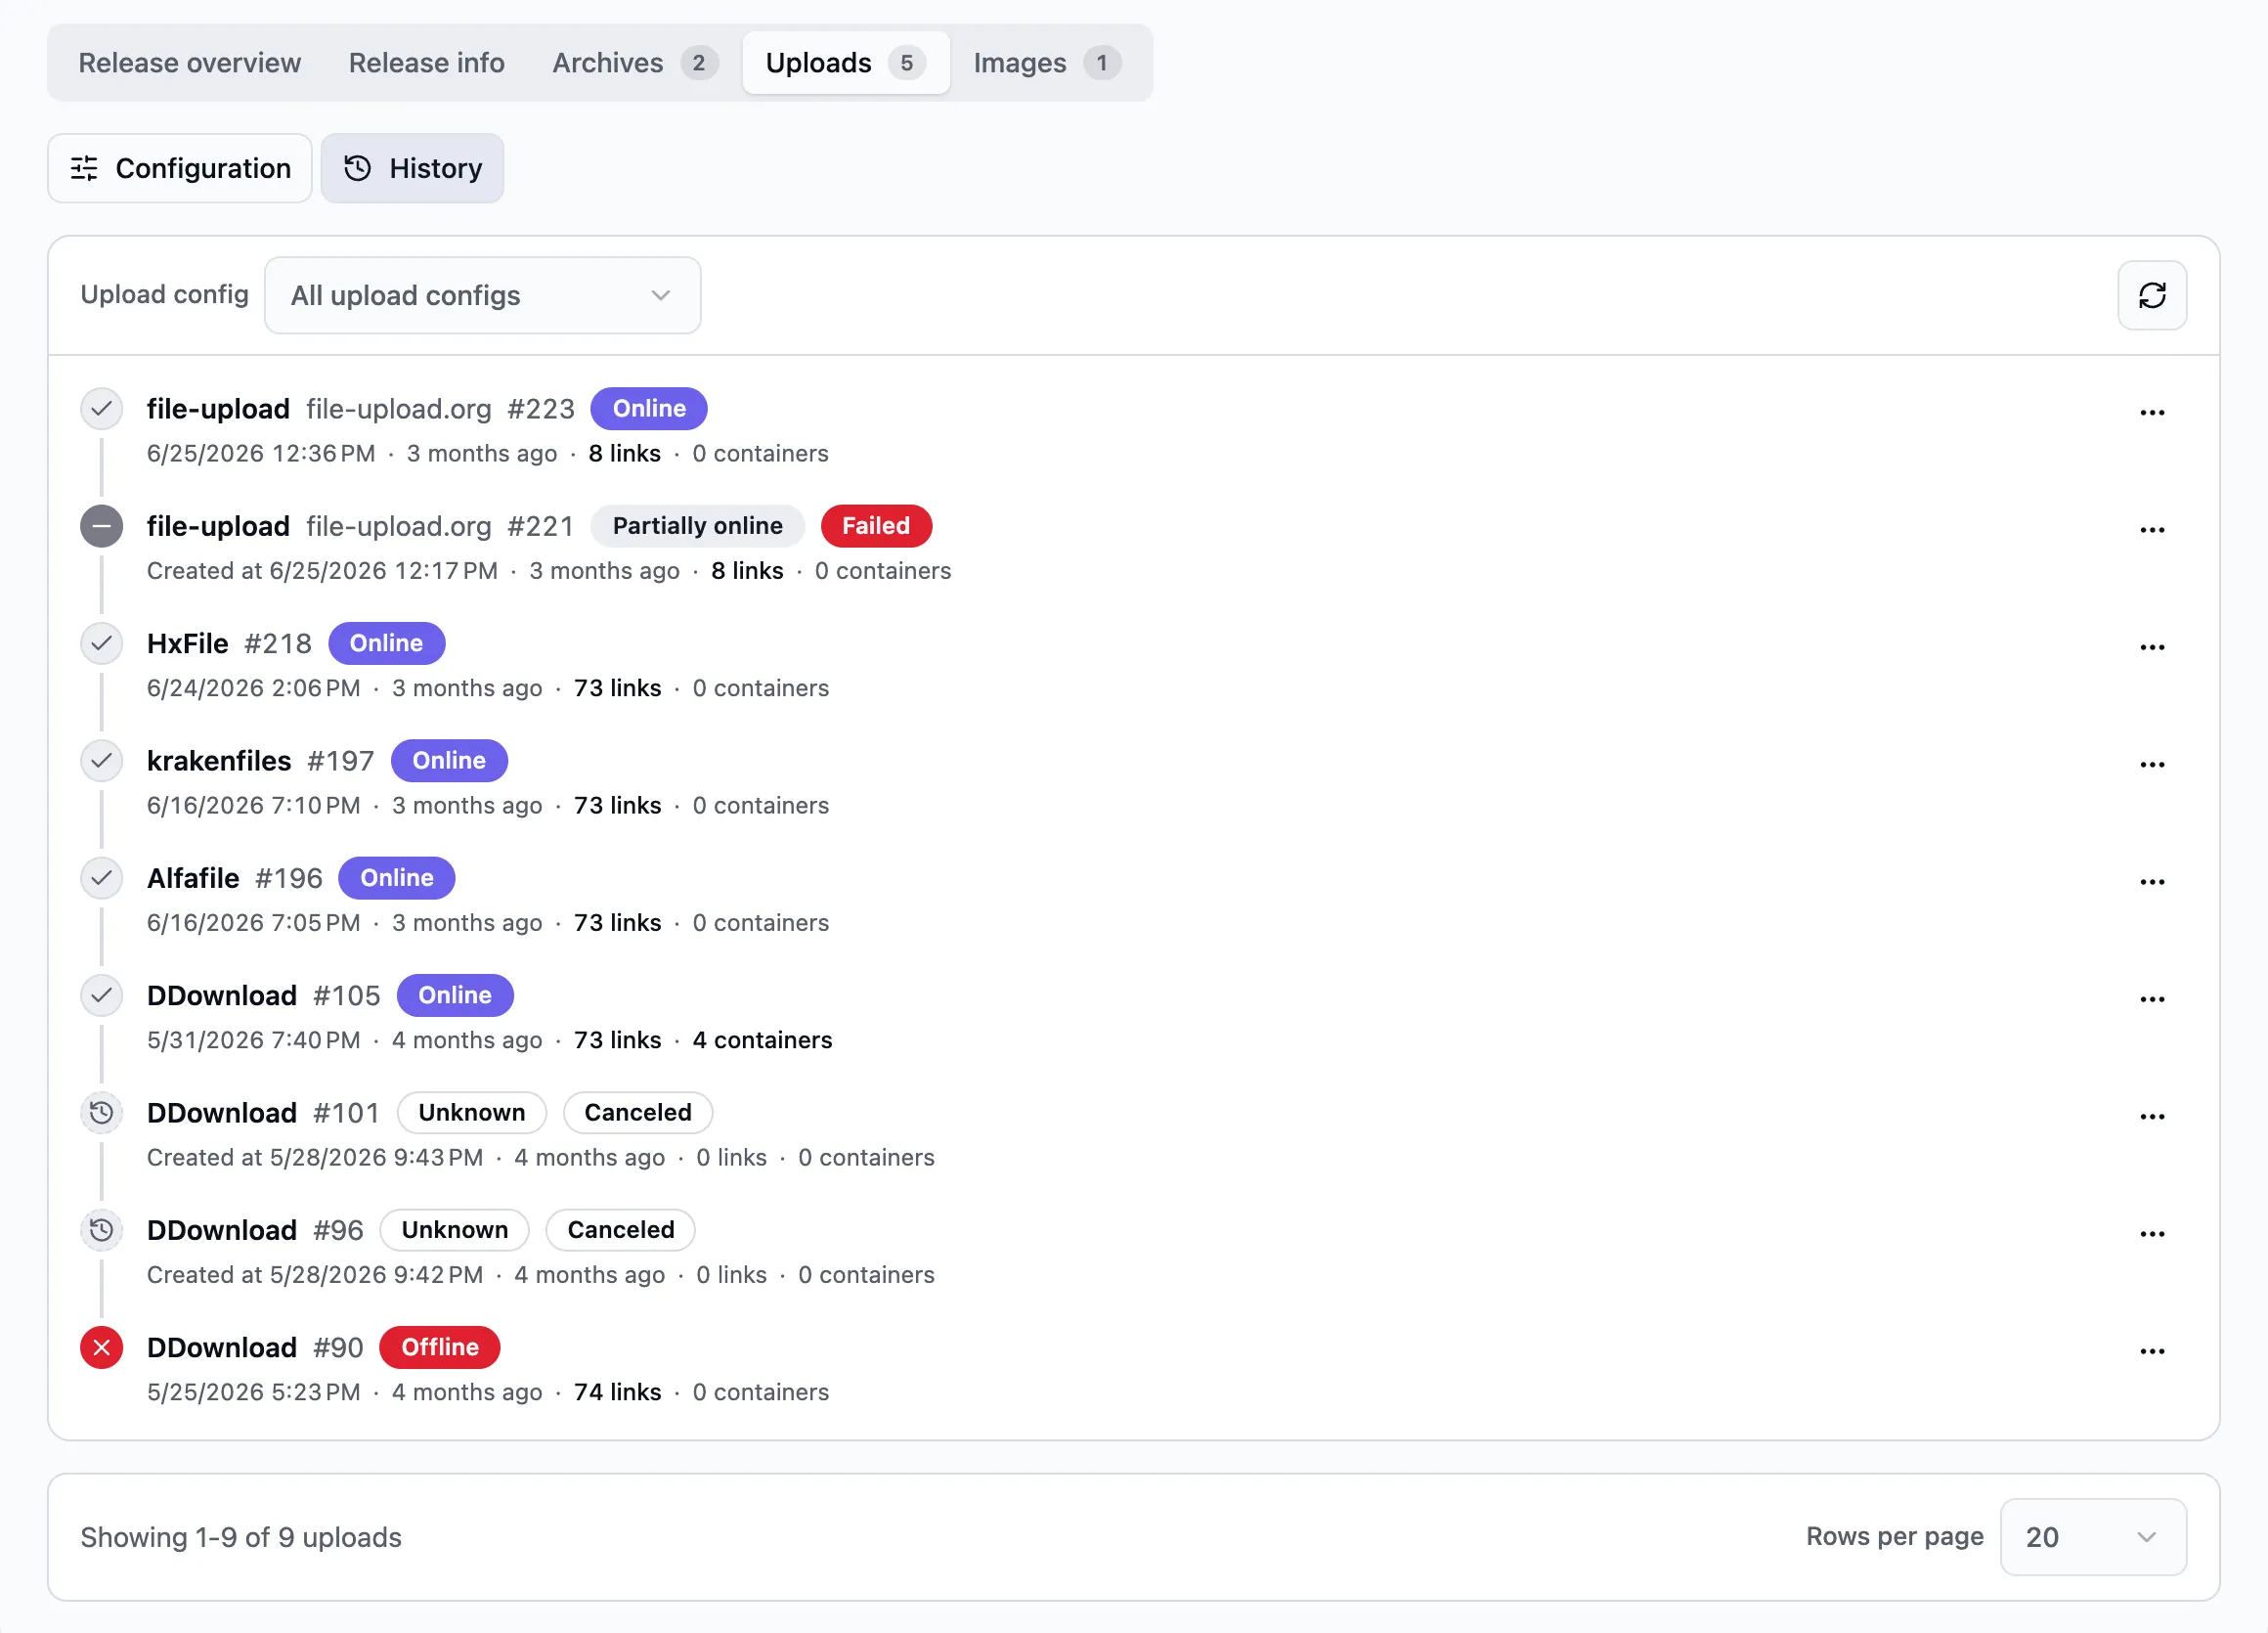2268x1633 pixels.
Task: Select the Alfafile upload name
Action: click(193, 878)
